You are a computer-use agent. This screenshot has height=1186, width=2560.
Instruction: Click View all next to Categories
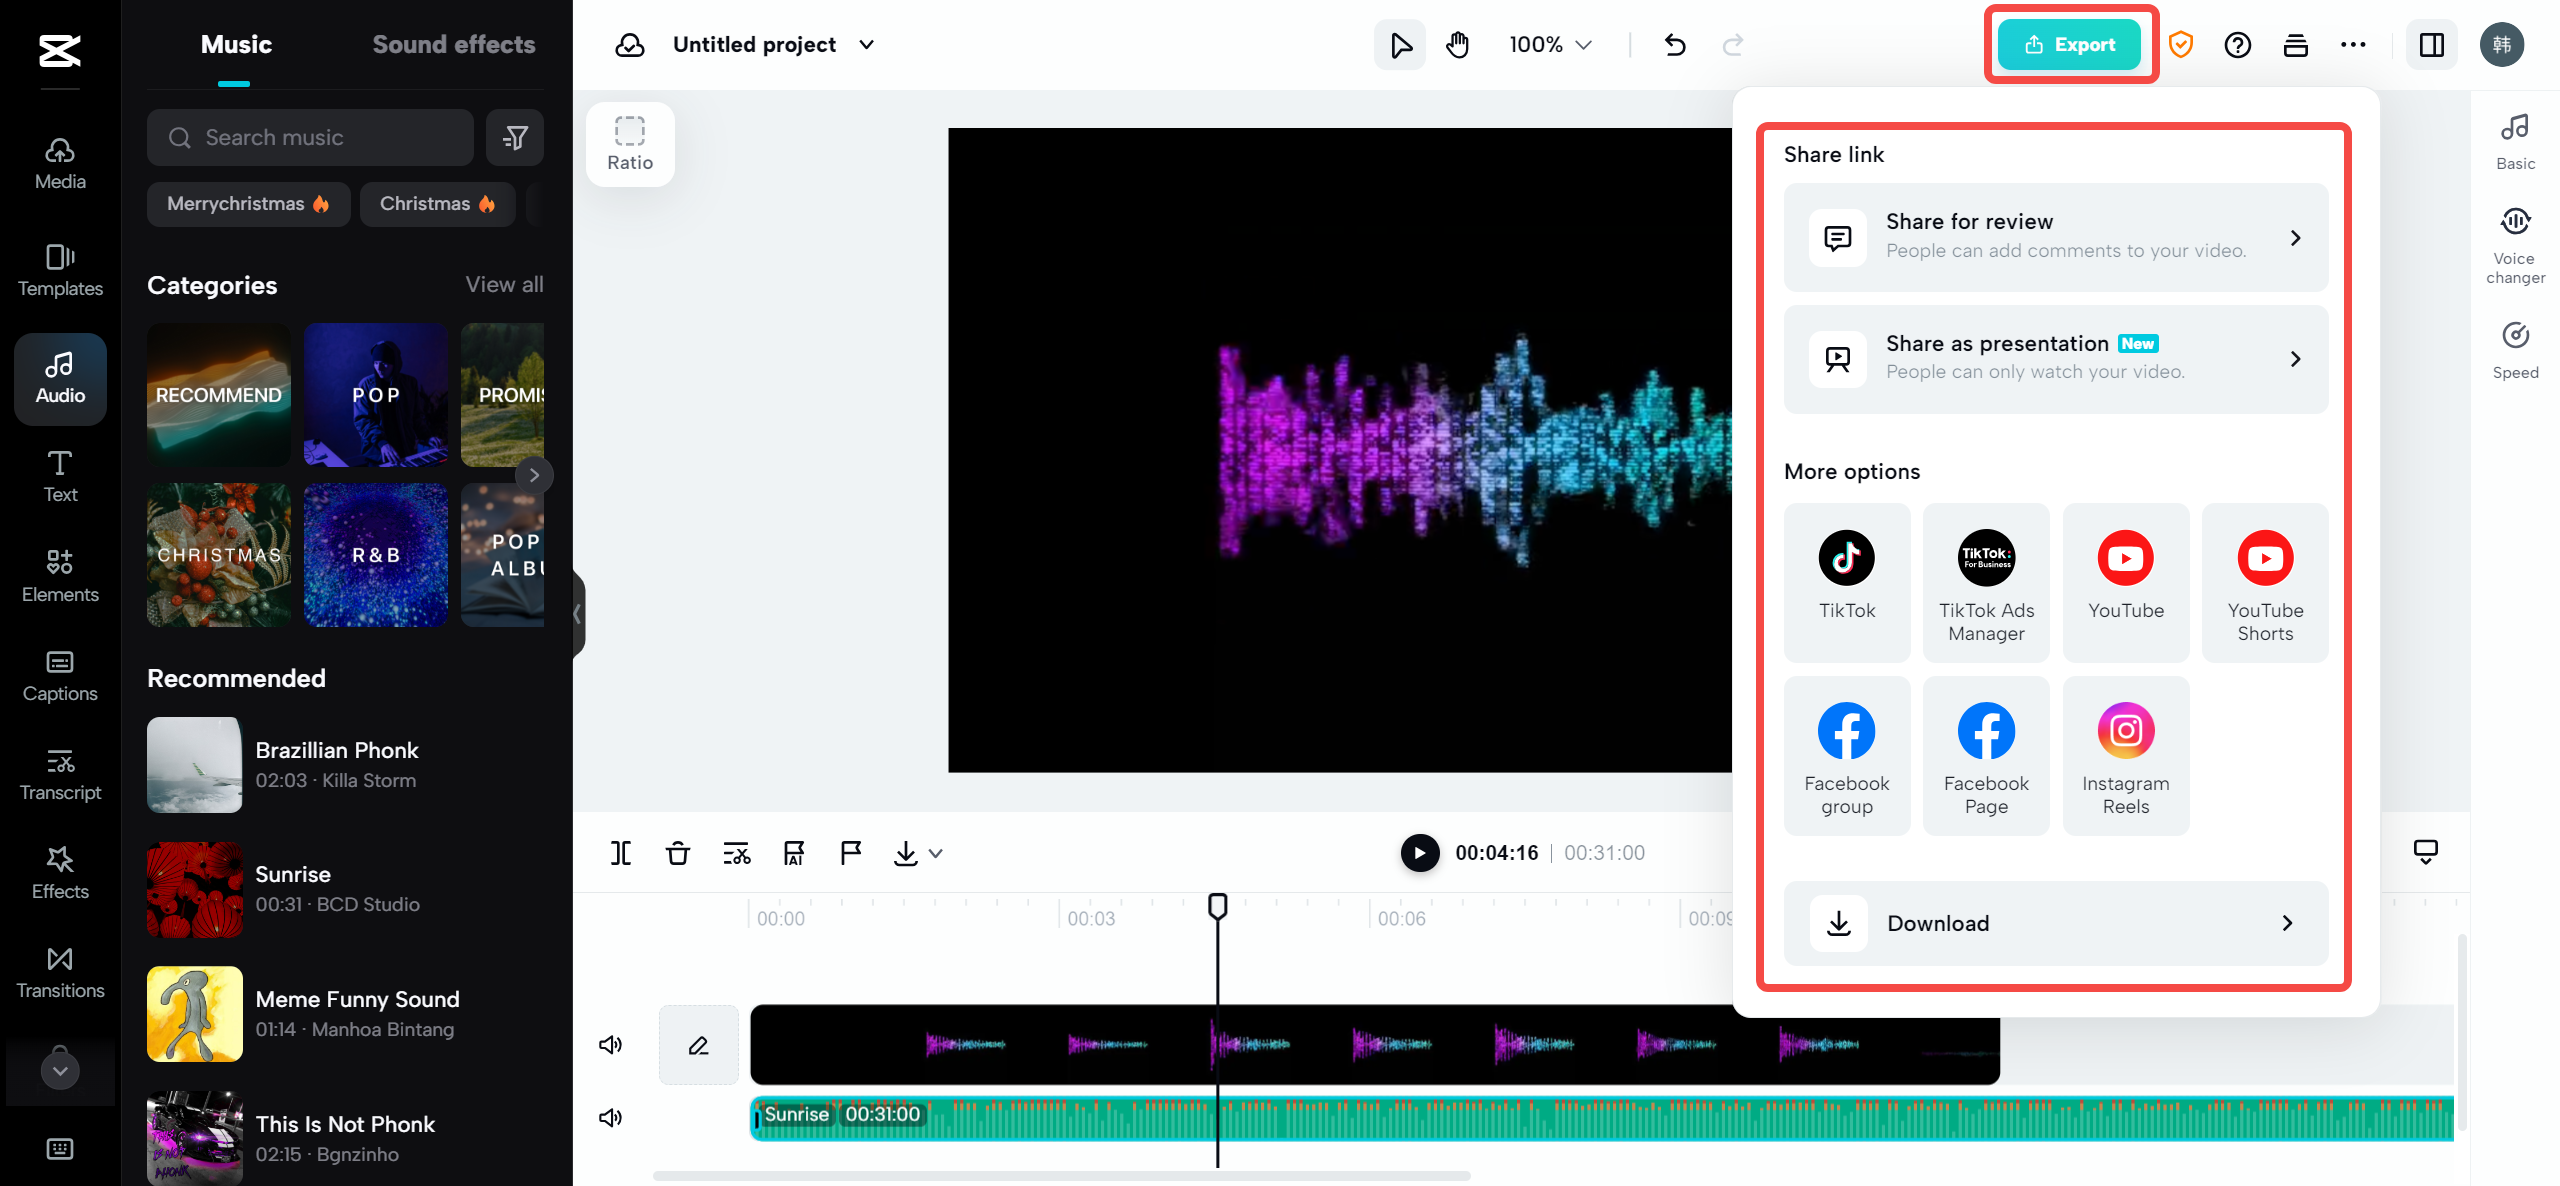click(503, 285)
